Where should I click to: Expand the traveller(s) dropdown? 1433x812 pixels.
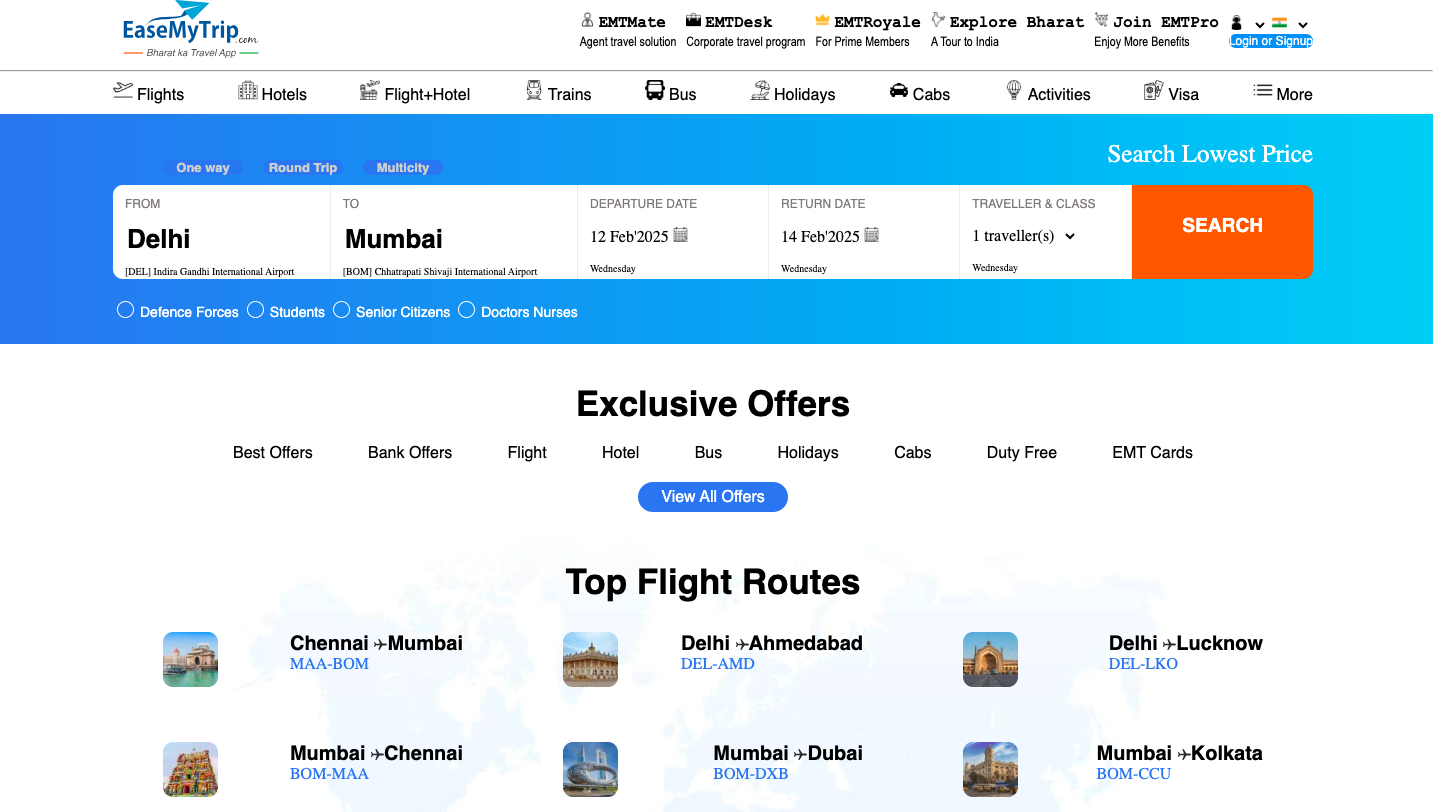(1024, 236)
